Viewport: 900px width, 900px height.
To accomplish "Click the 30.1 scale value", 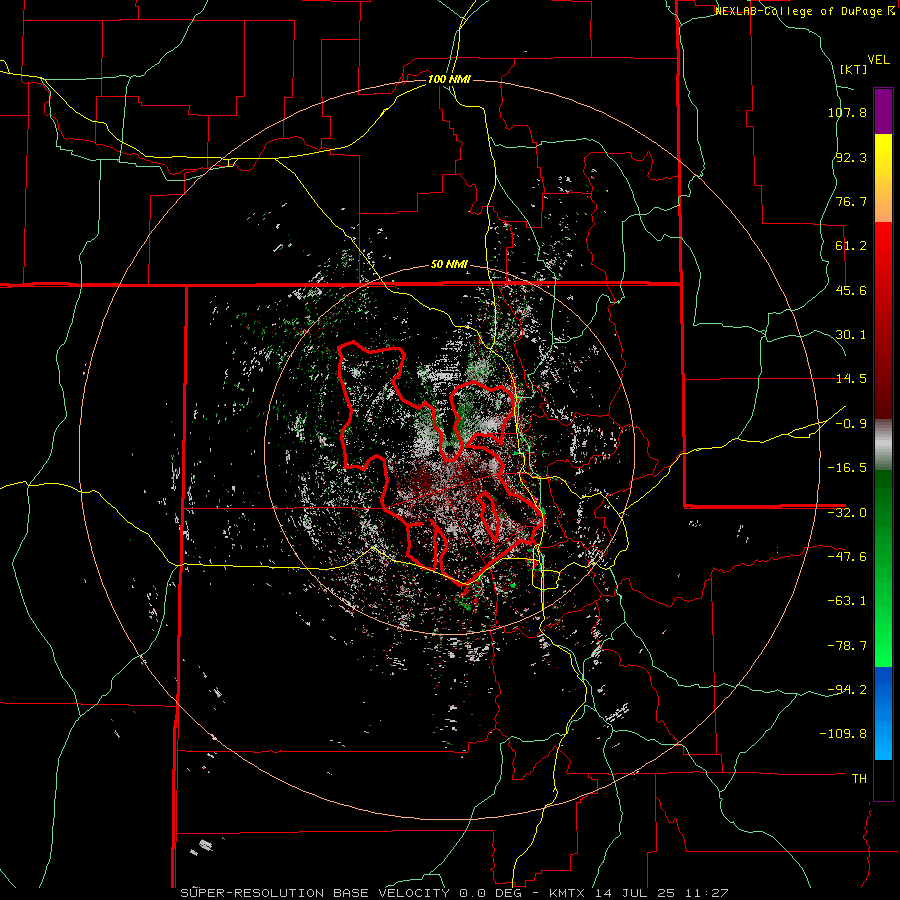I will pos(851,335).
